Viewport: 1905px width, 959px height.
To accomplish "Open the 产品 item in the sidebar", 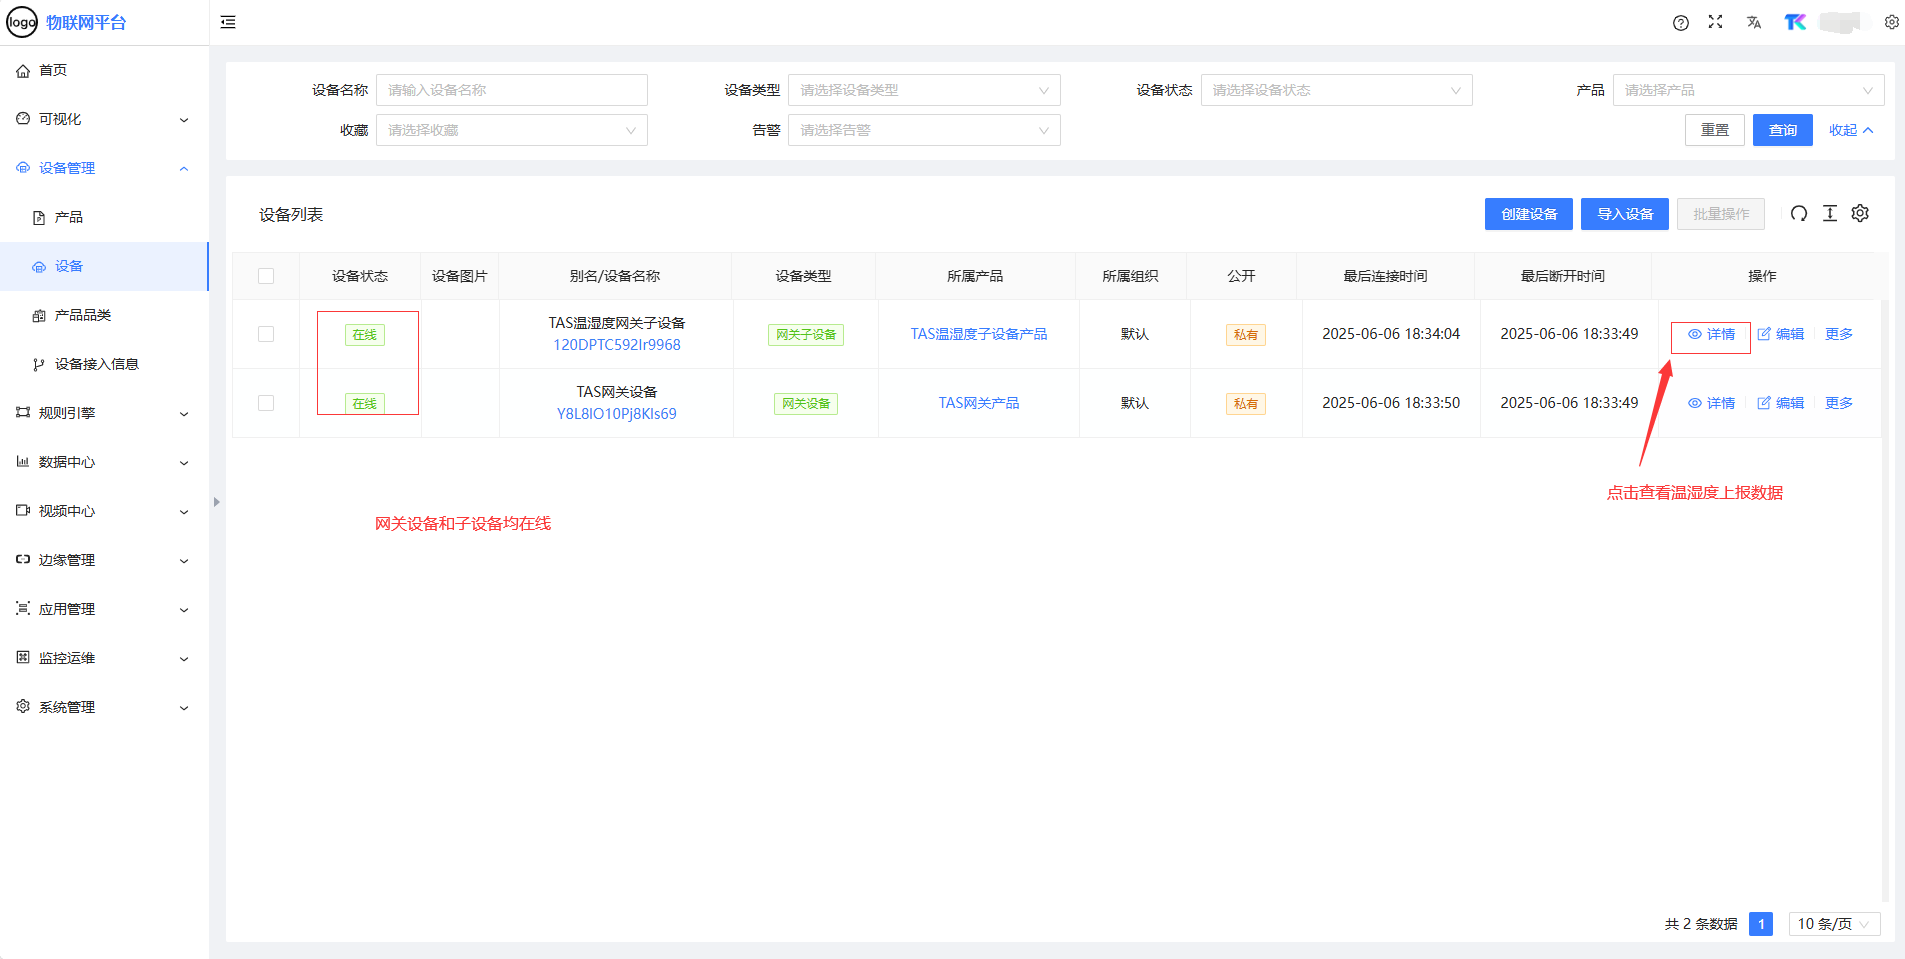I will [x=69, y=217].
